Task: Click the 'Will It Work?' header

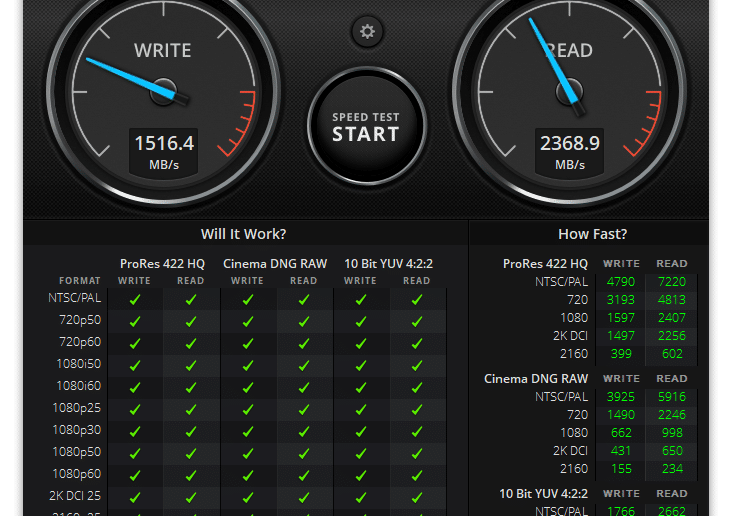Action: pos(243,233)
